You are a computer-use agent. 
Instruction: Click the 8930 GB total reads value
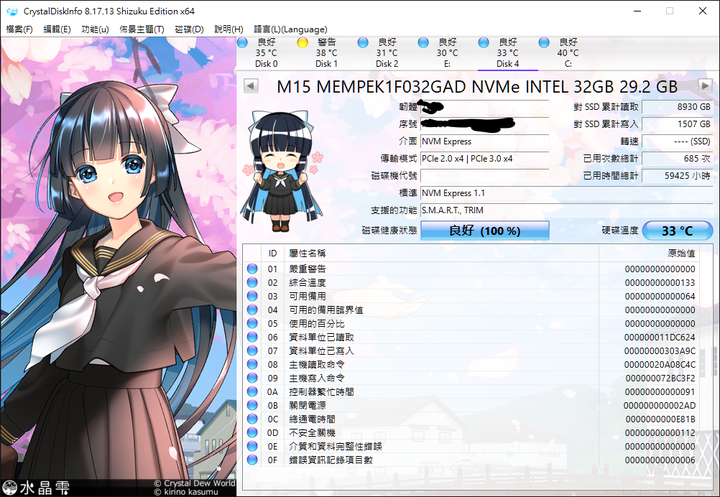tap(677, 107)
